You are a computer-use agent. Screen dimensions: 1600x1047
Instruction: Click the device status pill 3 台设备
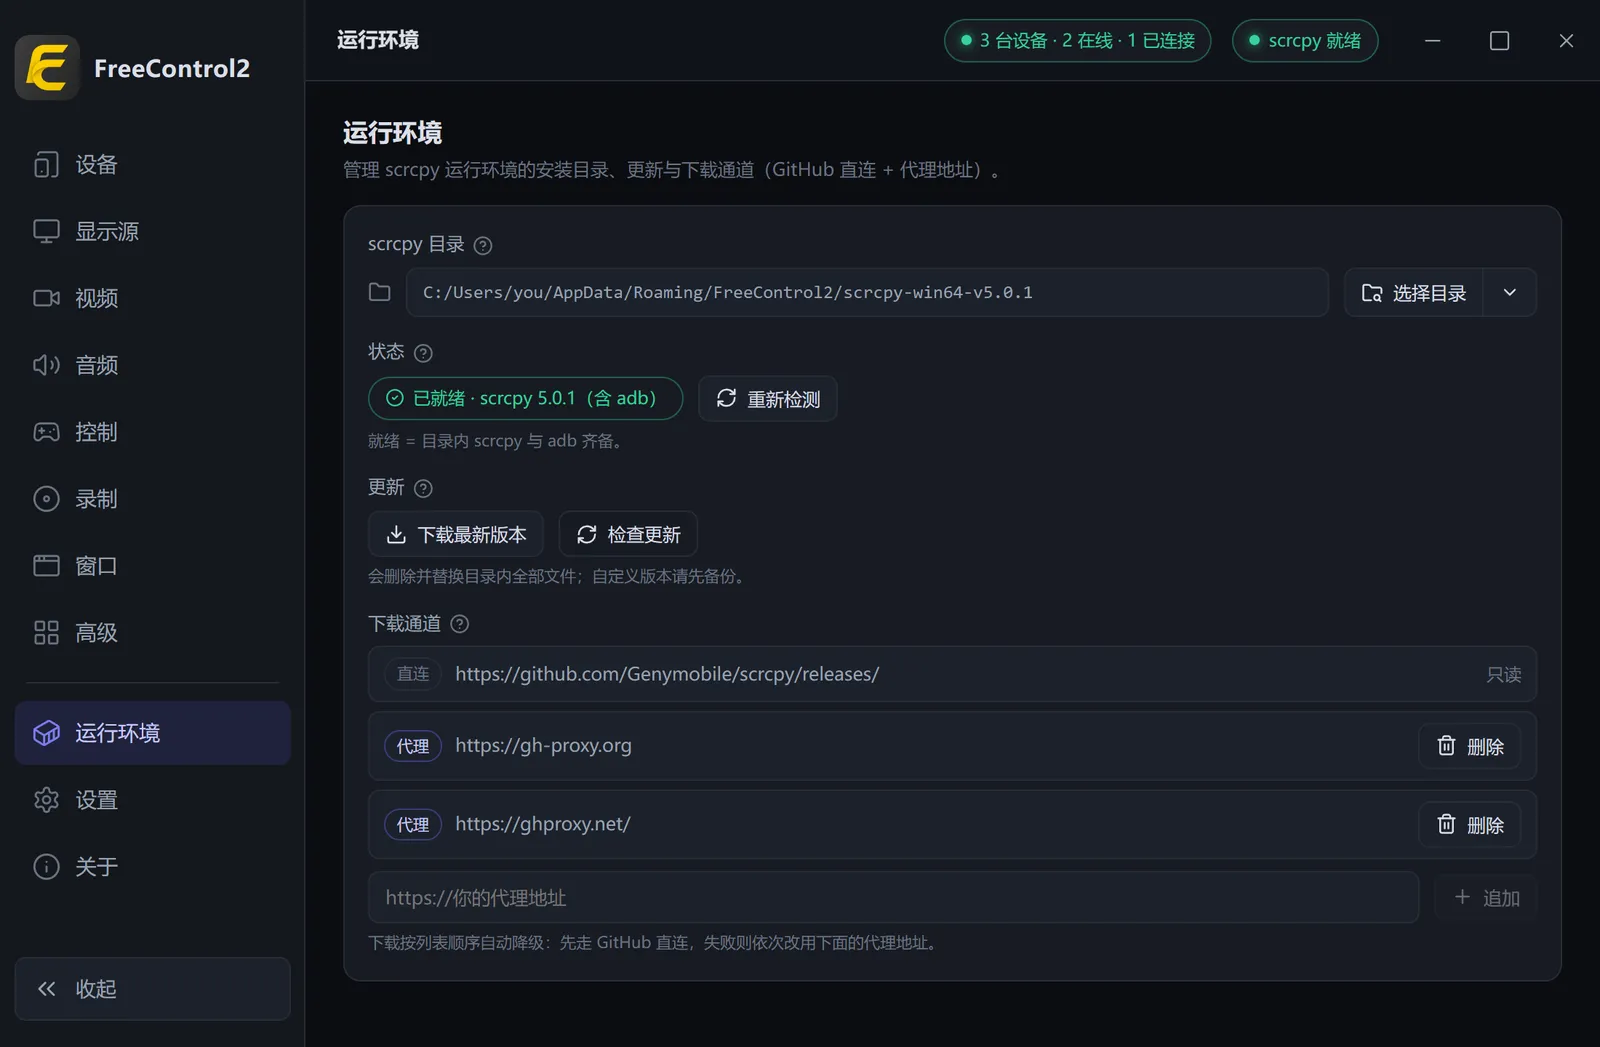[x=1077, y=41]
